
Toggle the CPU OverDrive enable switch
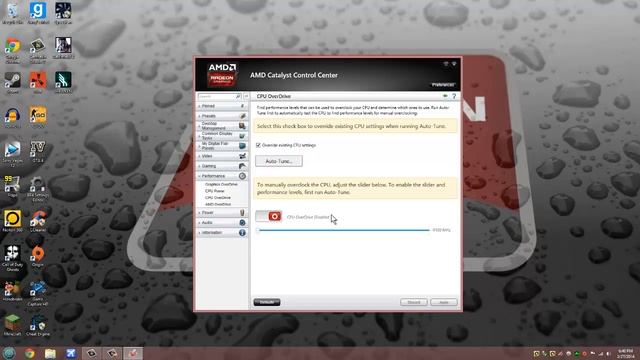[x=269, y=216]
